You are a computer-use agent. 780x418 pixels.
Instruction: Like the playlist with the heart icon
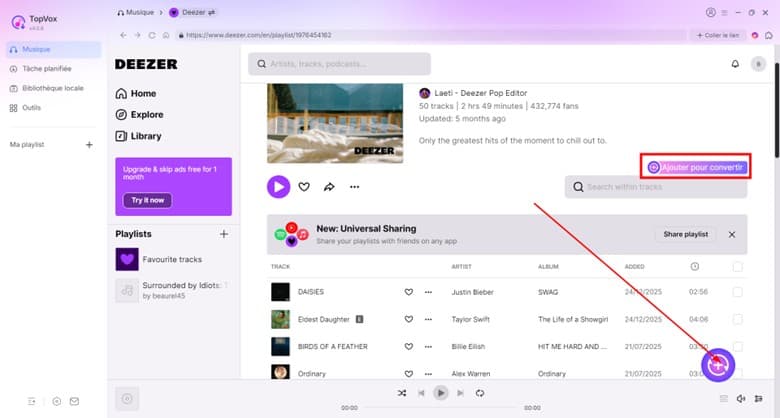pos(304,187)
